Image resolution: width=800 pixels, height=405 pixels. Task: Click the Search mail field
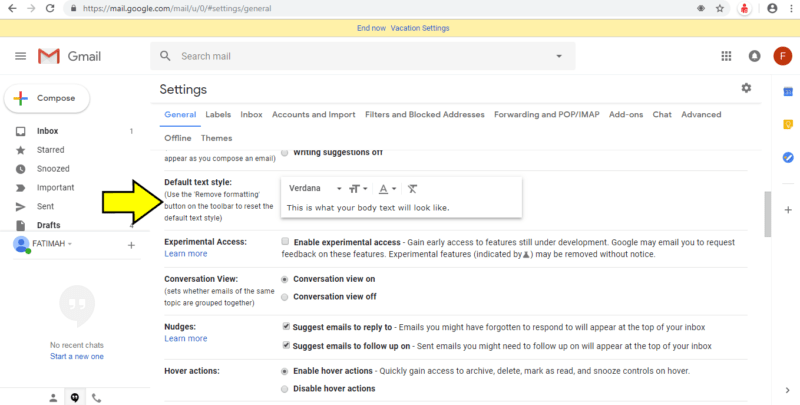[x=362, y=56]
